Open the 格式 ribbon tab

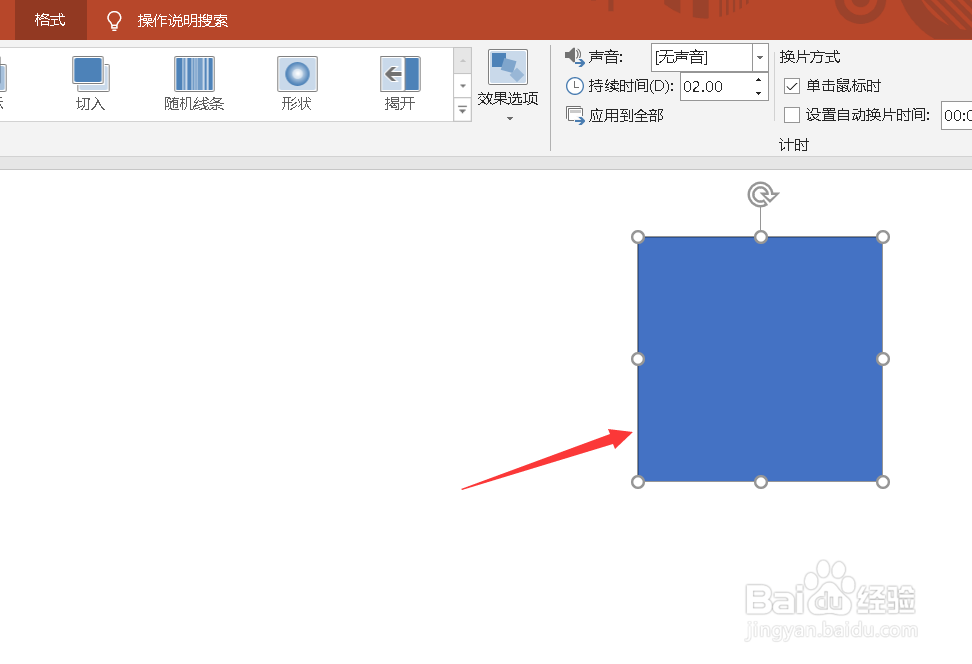(50, 20)
